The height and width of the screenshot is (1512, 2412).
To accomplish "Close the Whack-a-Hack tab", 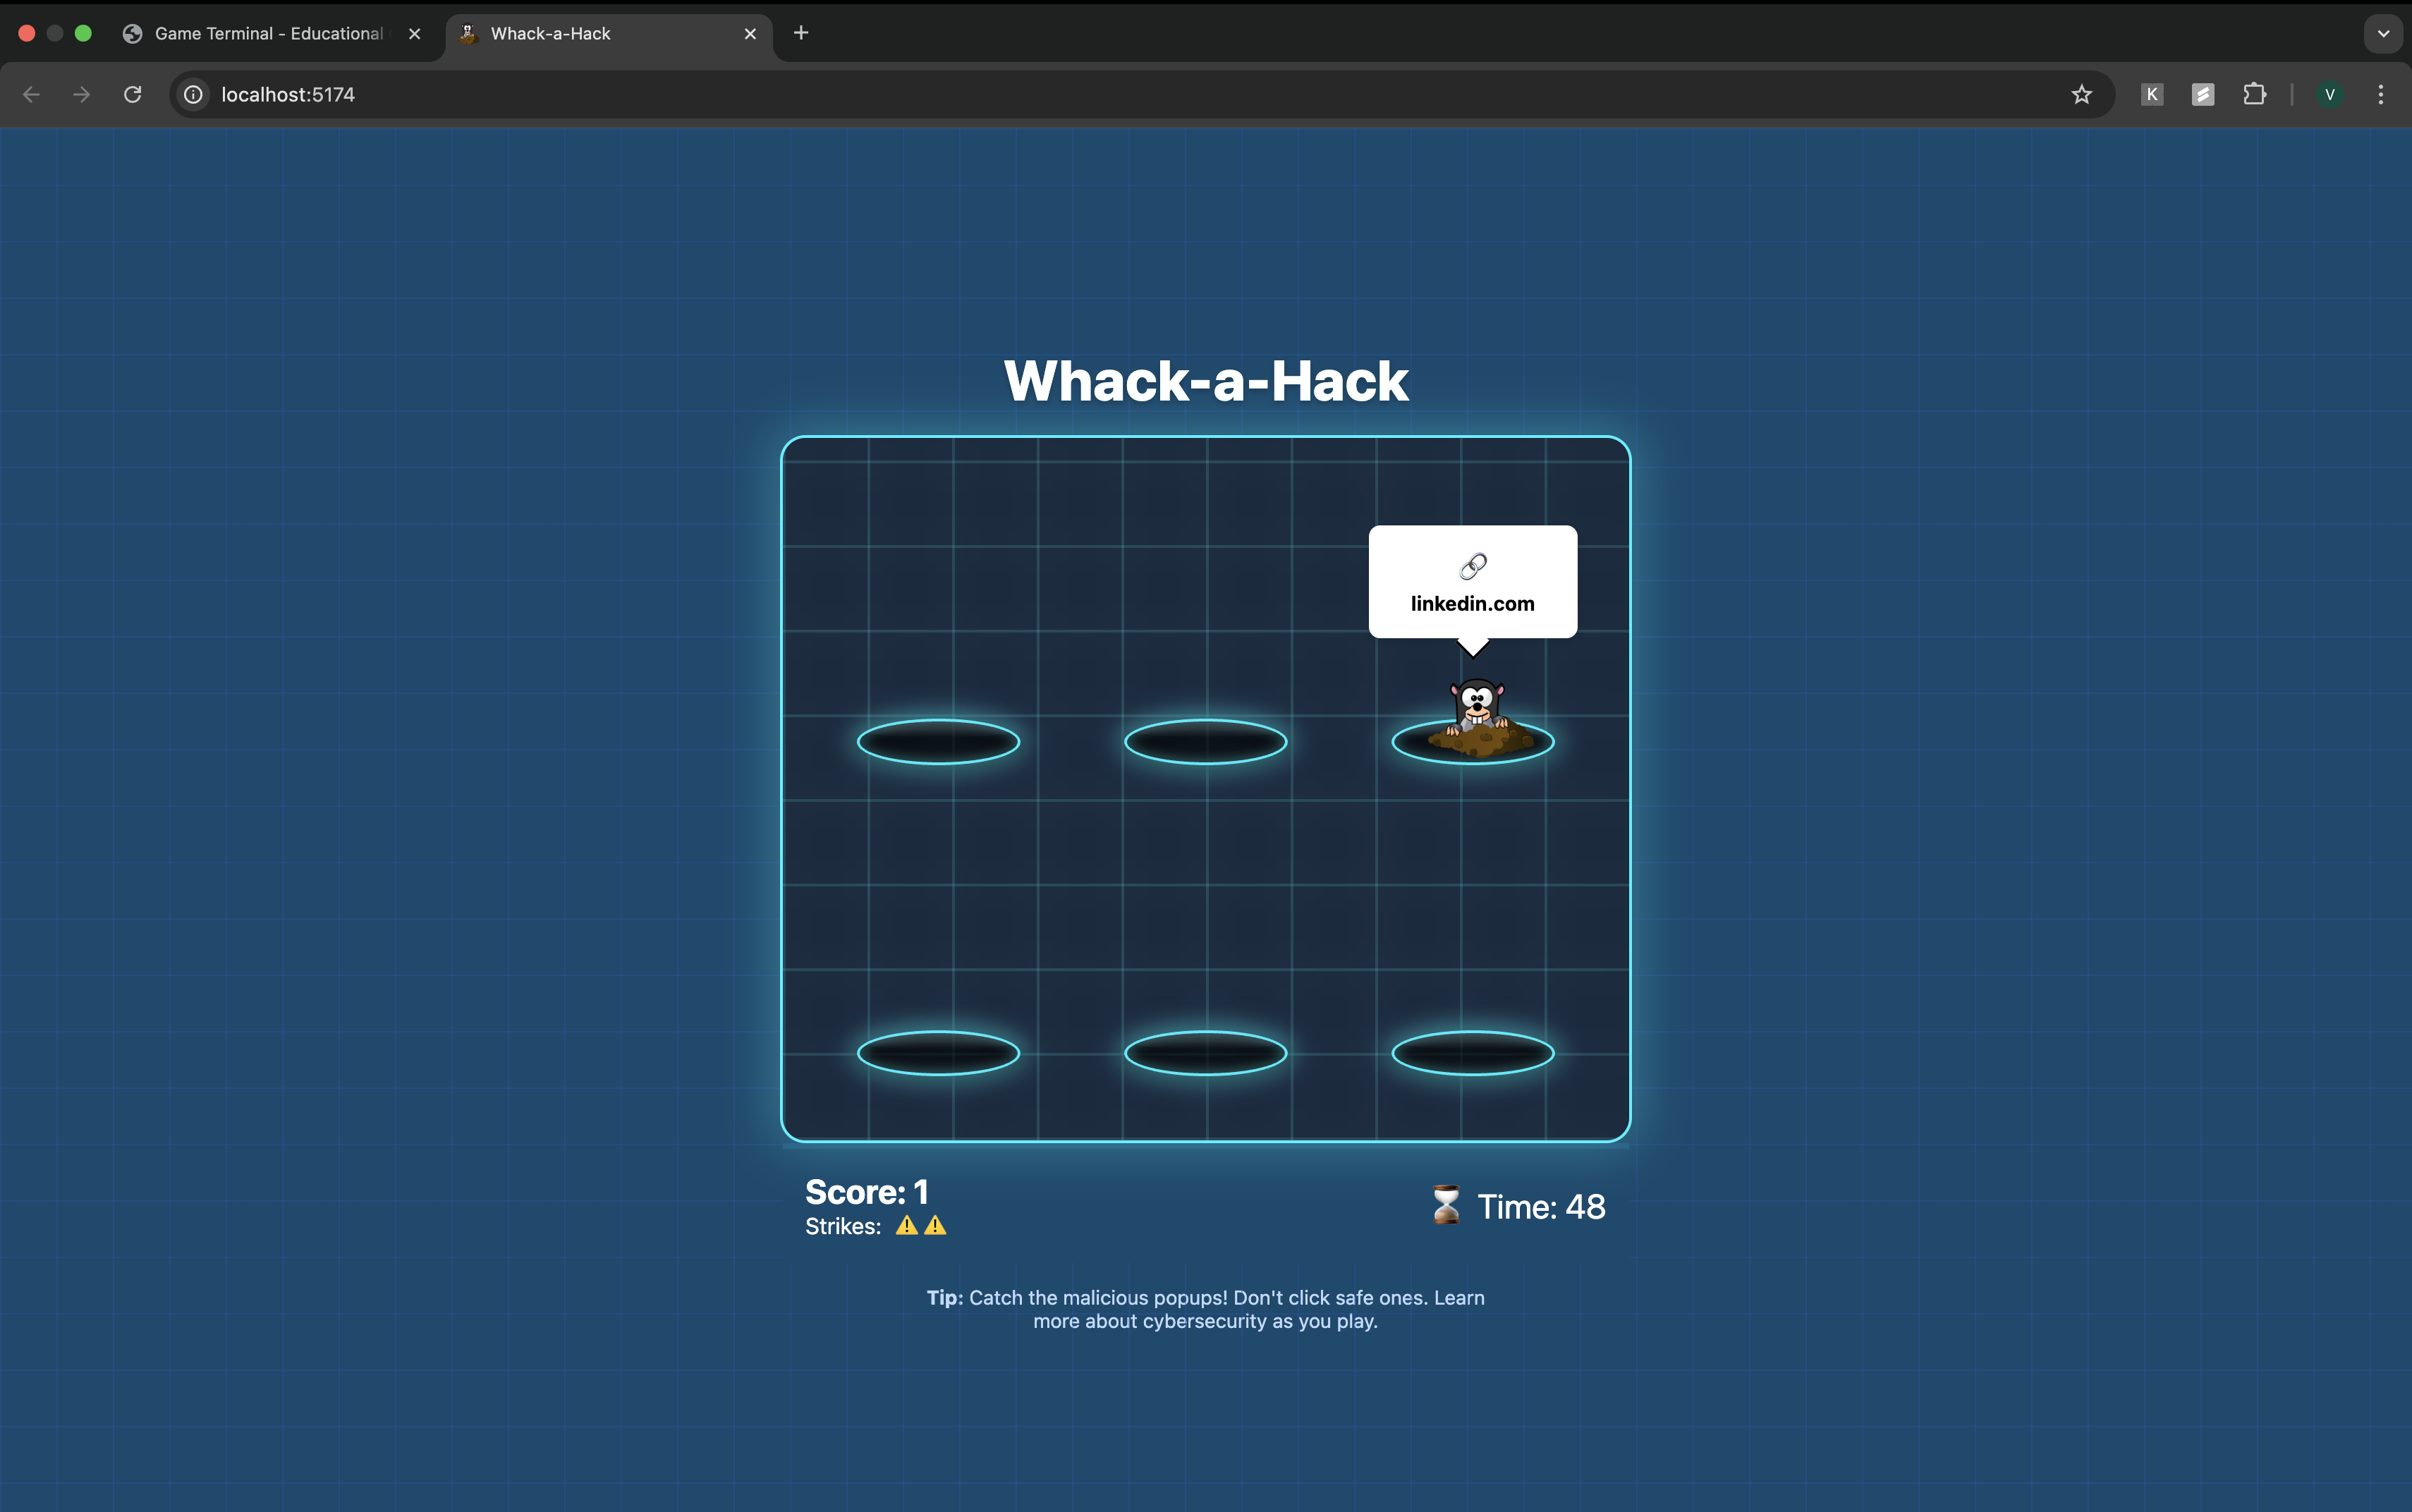I will pyautogui.click(x=750, y=33).
